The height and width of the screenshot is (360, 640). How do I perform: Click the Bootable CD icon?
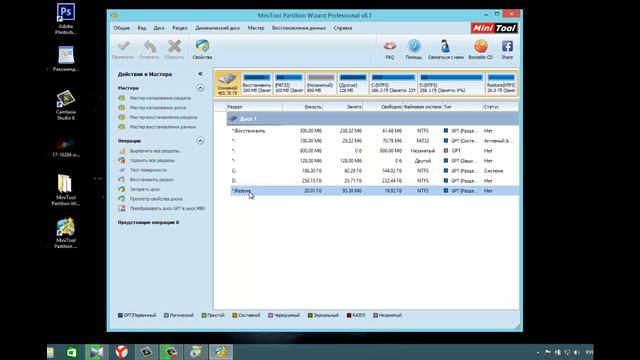click(480, 47)
